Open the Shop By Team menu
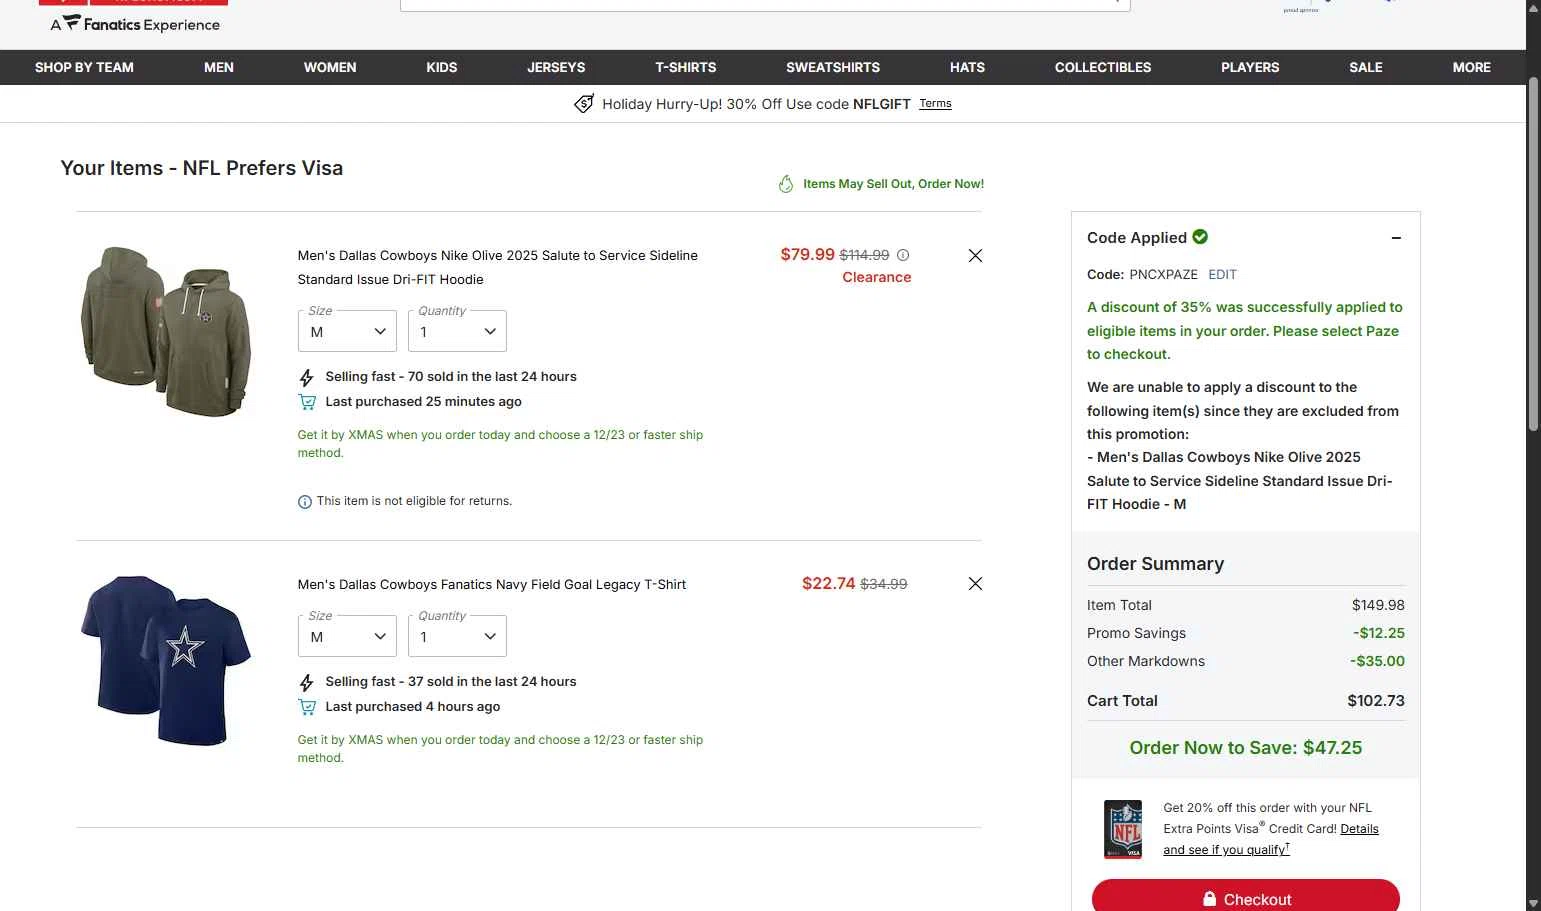Image resolution: width=1541 pixels, height=911 pixels. click(84, 67)
